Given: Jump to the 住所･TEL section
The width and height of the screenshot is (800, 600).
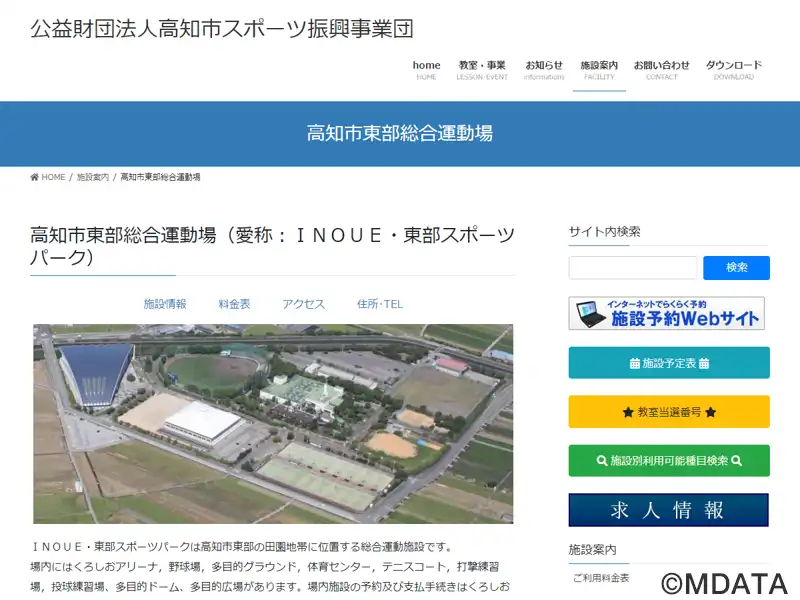Looking at the screenshot, I should click(380, 304).
